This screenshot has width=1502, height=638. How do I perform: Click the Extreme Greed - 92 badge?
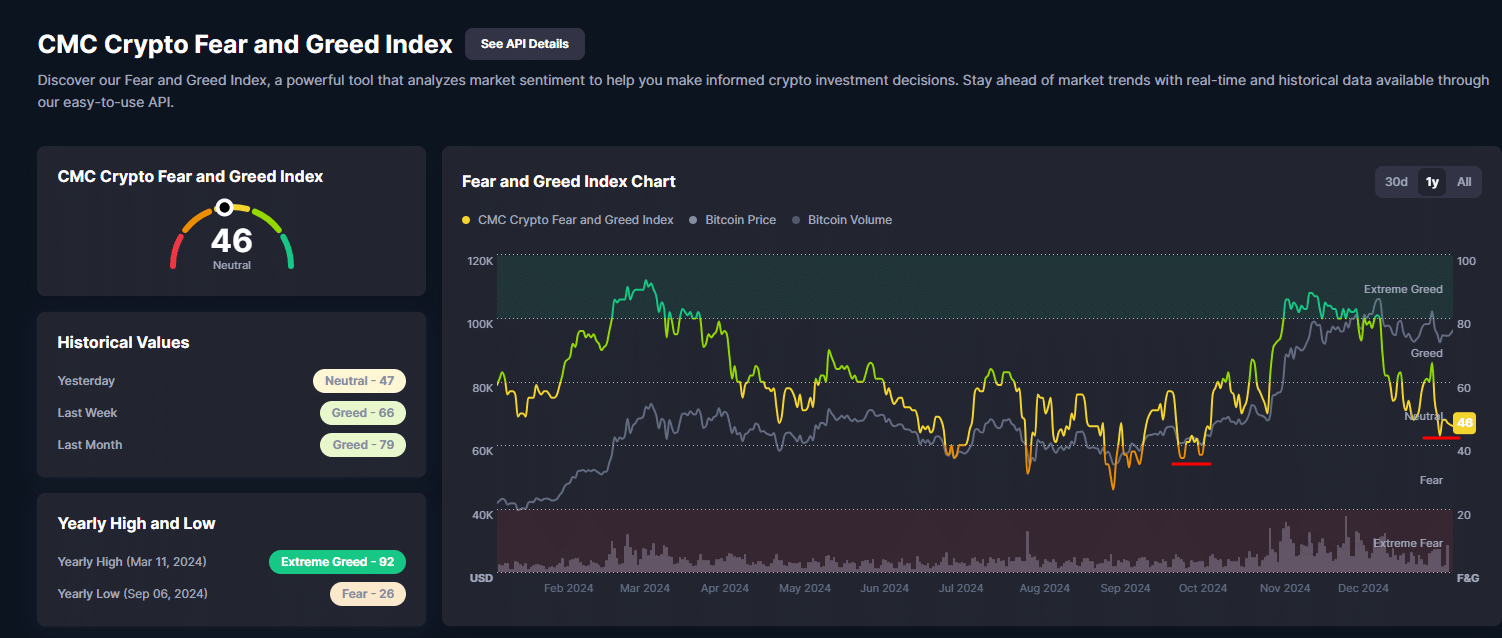337,562
